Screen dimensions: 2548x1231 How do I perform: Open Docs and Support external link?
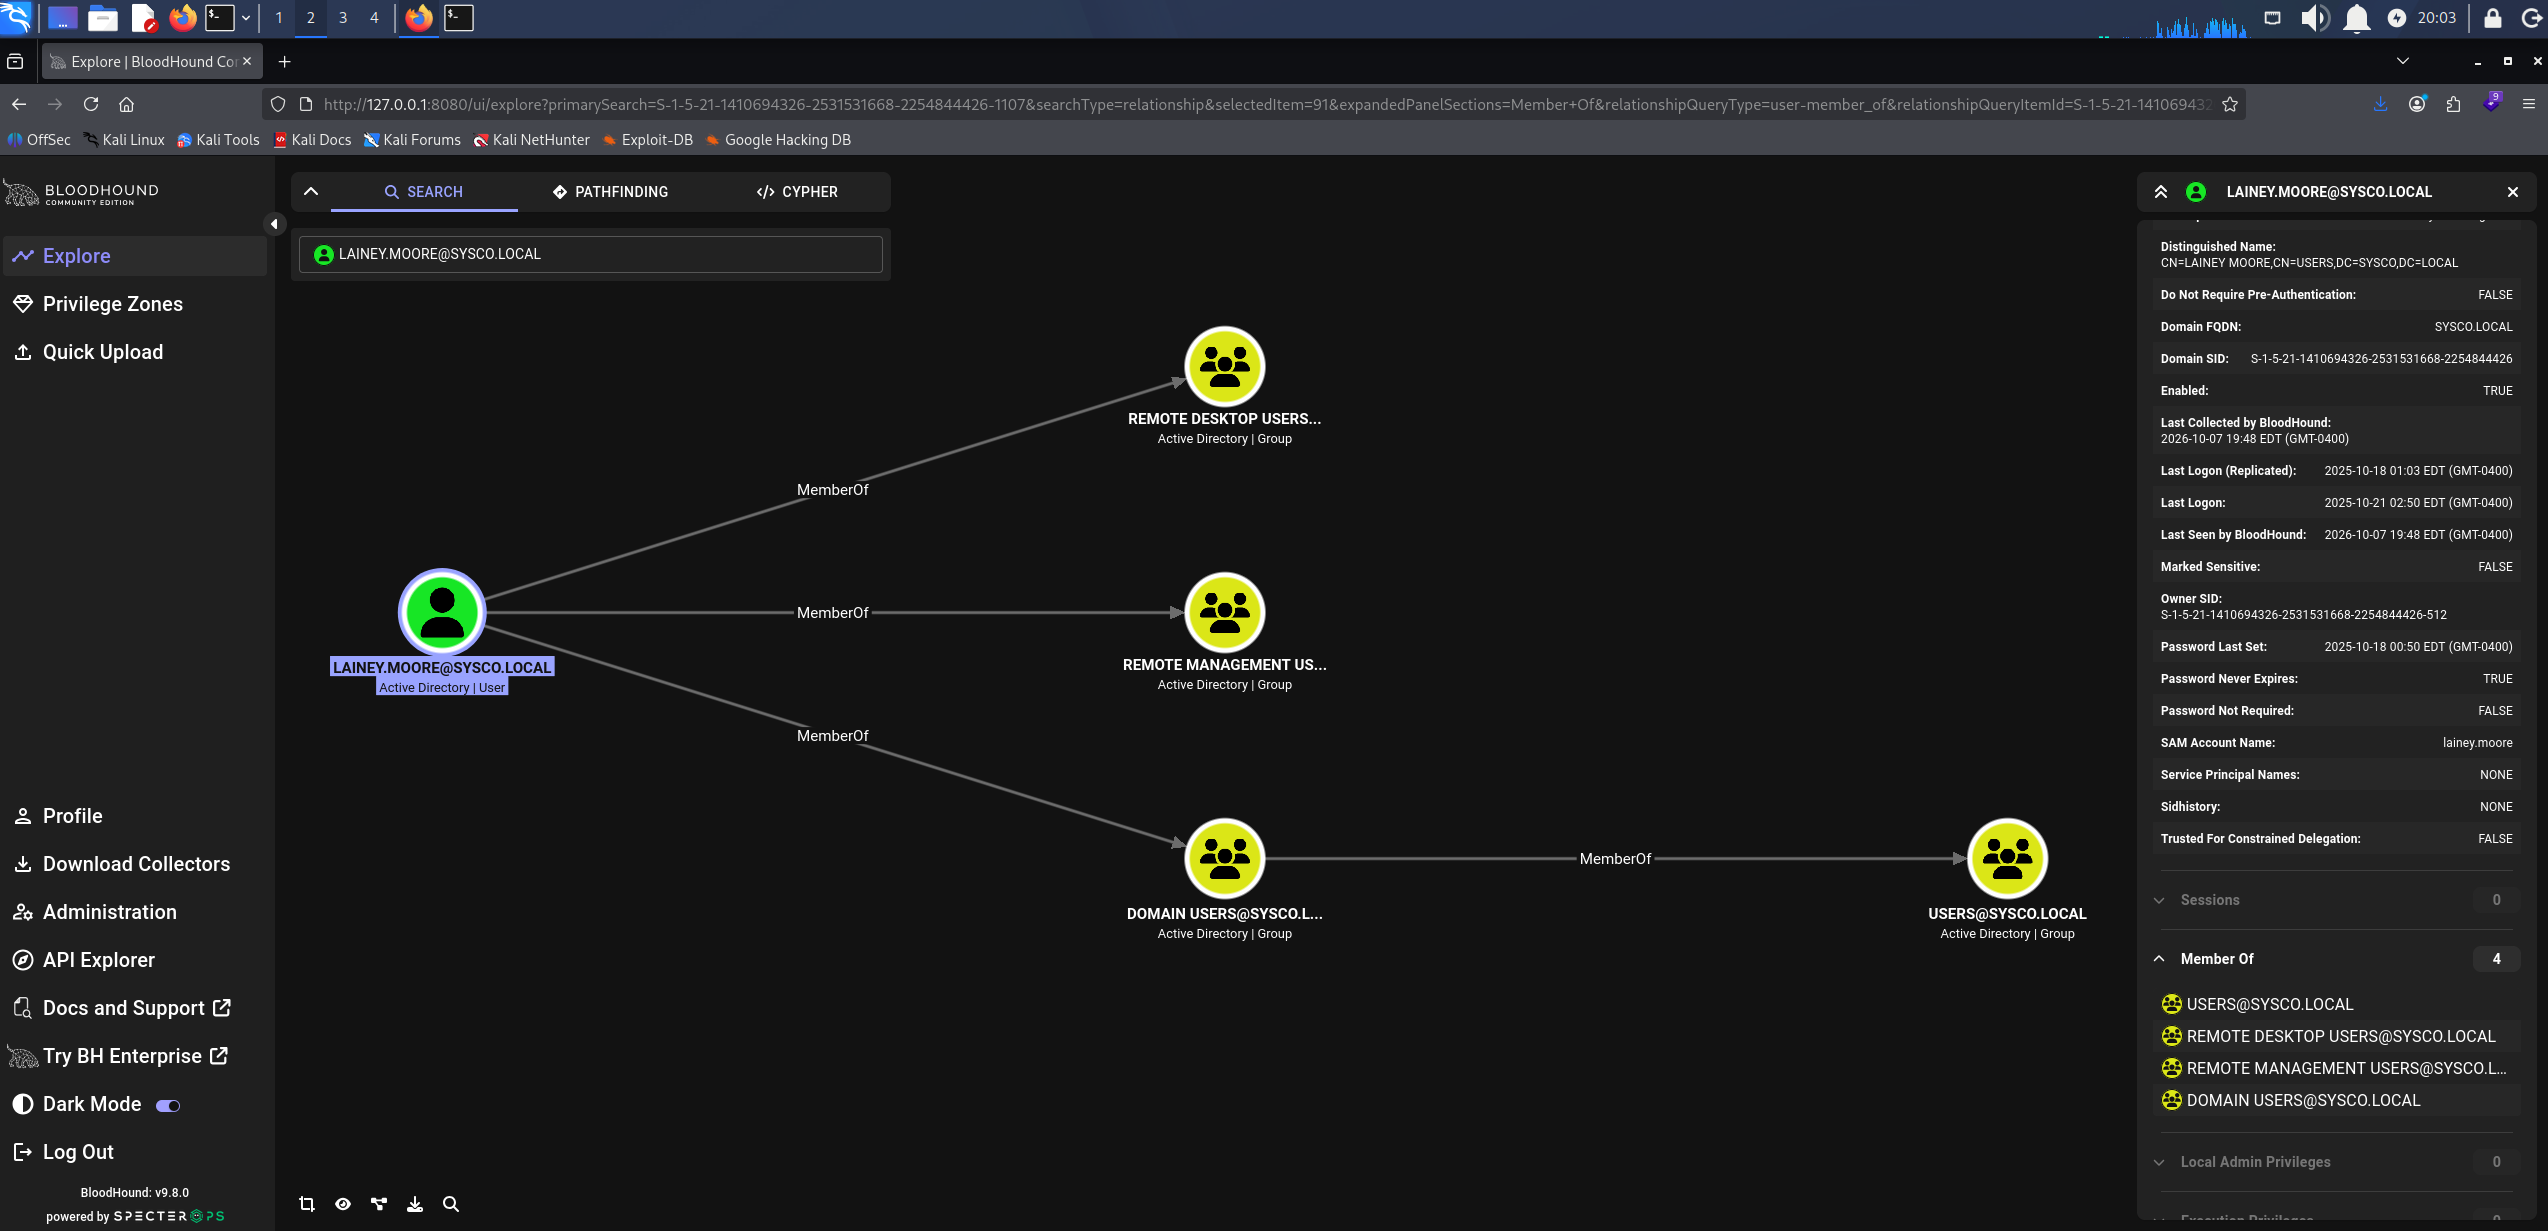point(134,1008)
